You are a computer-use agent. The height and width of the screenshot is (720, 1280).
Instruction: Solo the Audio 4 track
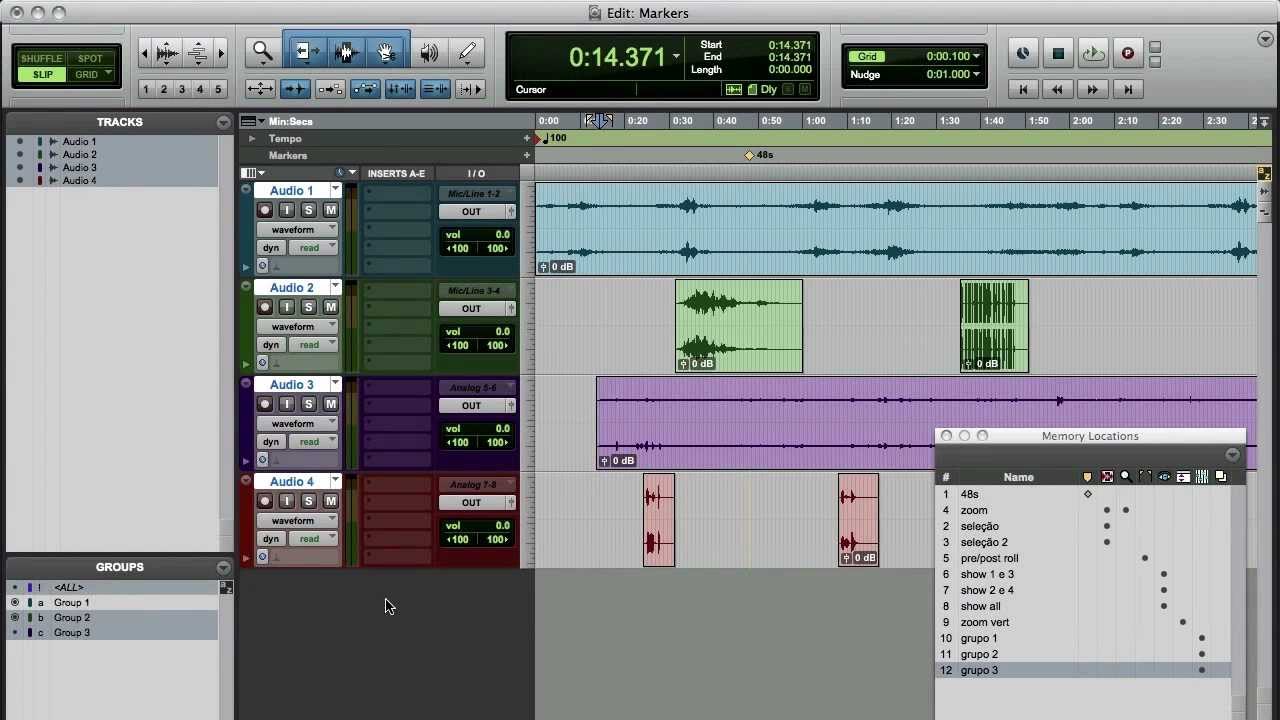pyautogui.click(x=308, y=501)
